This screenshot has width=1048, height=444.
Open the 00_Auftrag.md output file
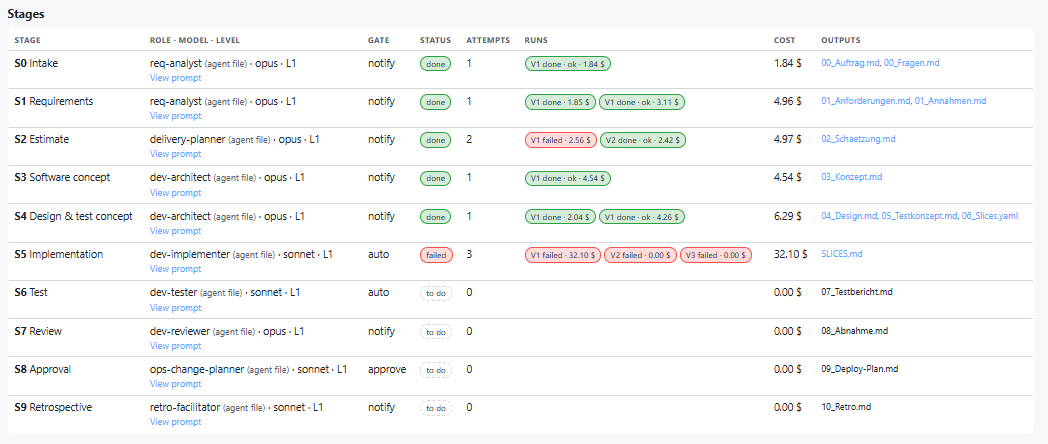[850, 63]
